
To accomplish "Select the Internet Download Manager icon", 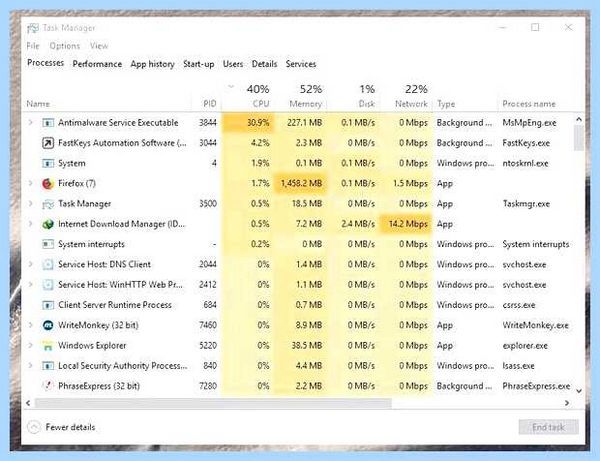I will click(x=48, y=224).
